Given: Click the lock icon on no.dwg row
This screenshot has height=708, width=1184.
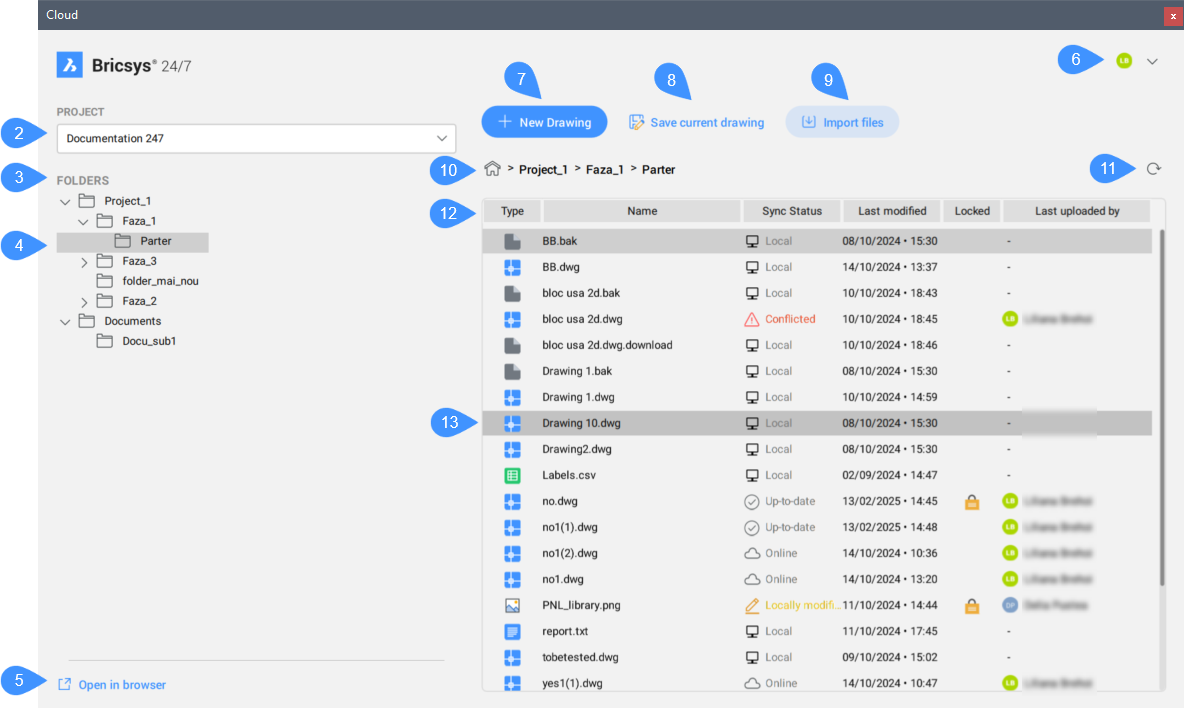Looking at the screenshot, I should pyautogui.click(x=971, y=502).
